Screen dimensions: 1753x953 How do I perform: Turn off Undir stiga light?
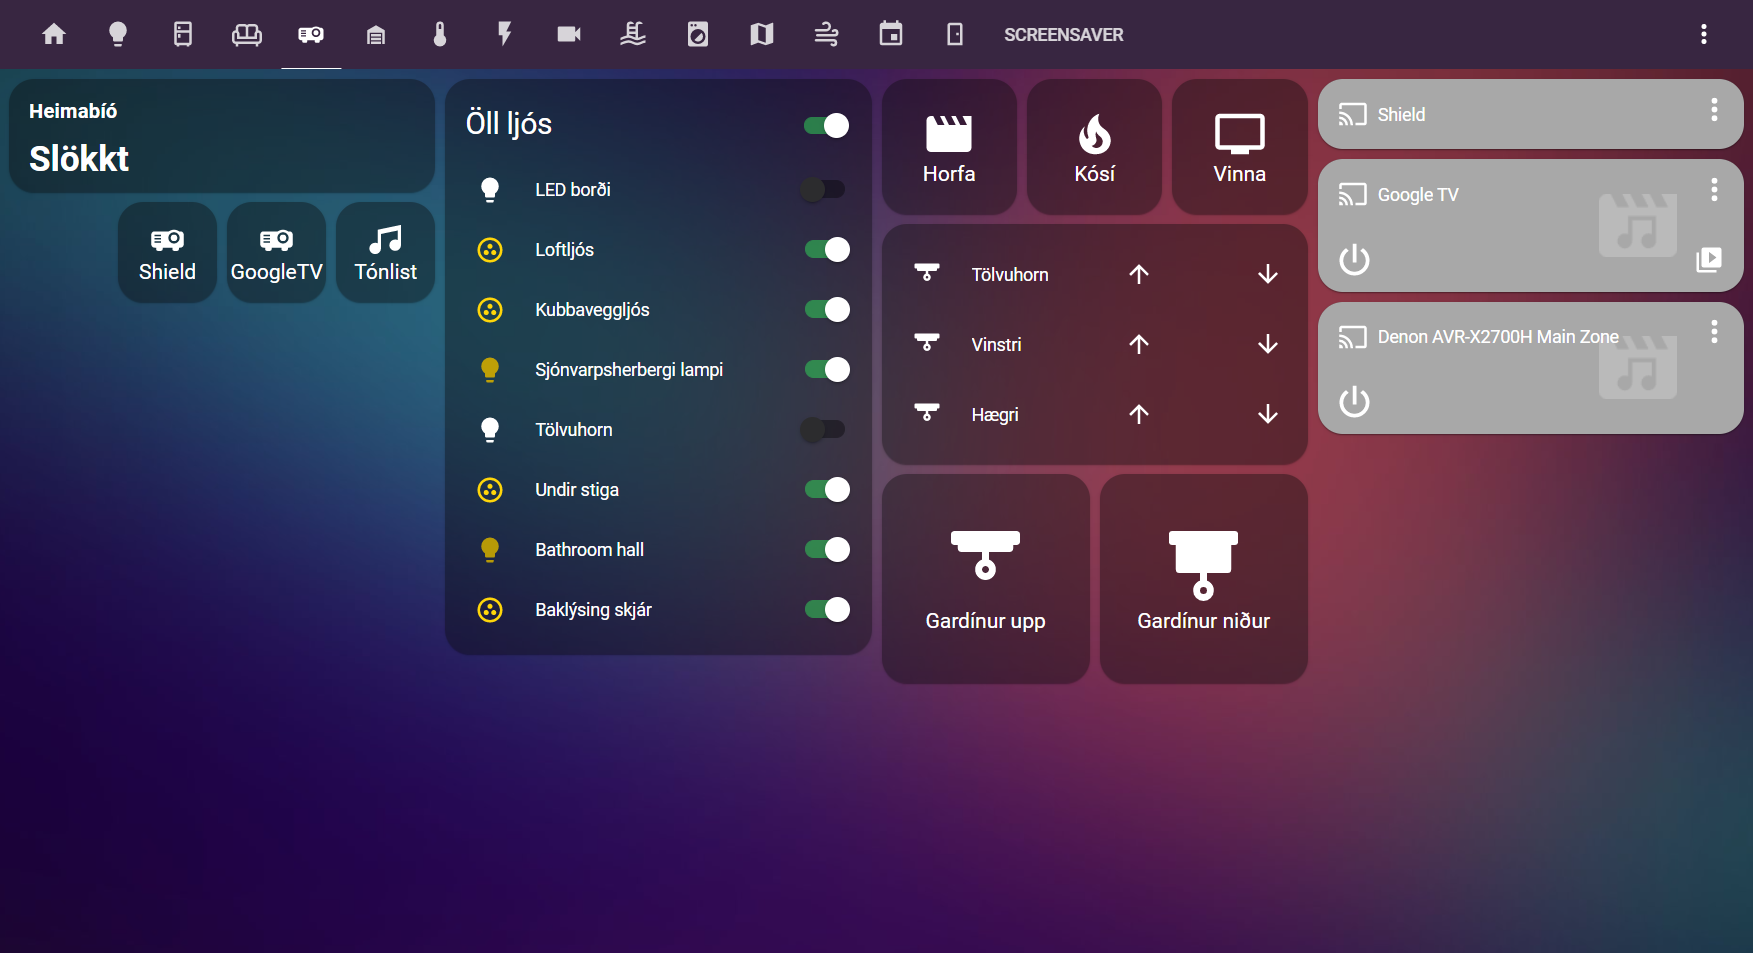point(826,490)
